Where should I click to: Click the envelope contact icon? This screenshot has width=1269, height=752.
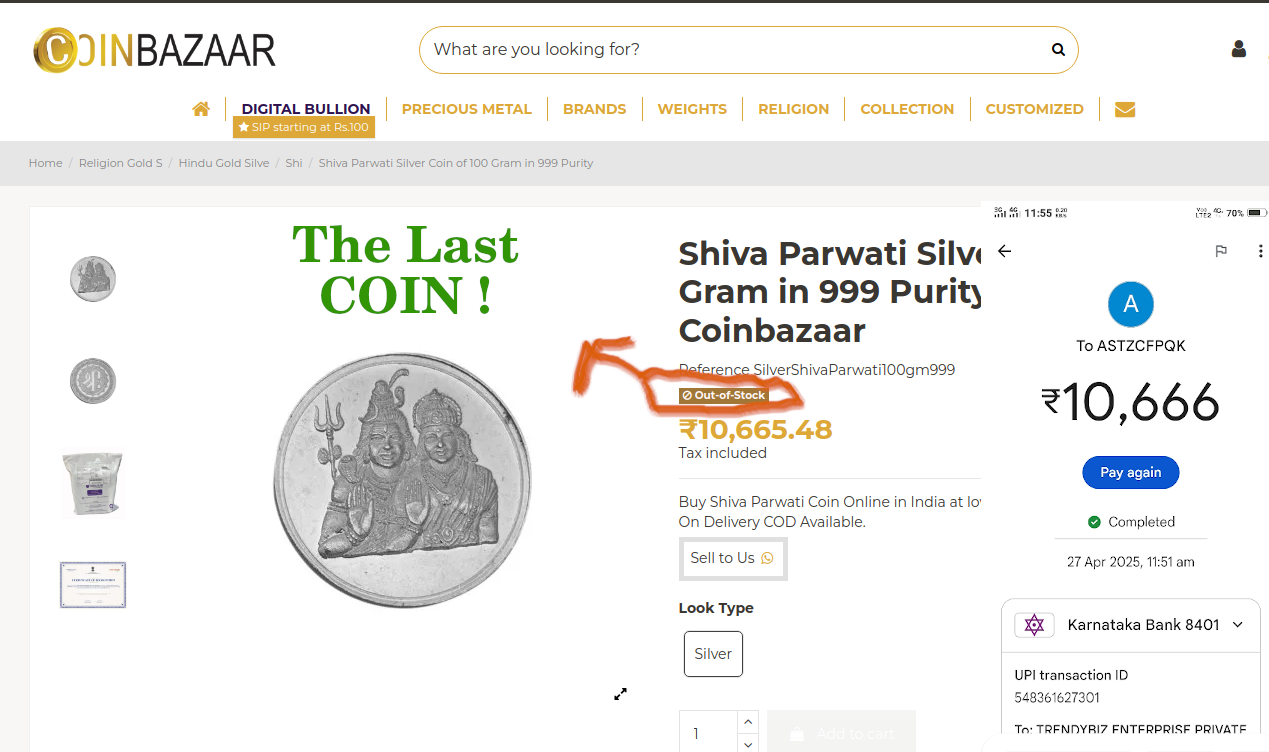[x=1125, y=109]
